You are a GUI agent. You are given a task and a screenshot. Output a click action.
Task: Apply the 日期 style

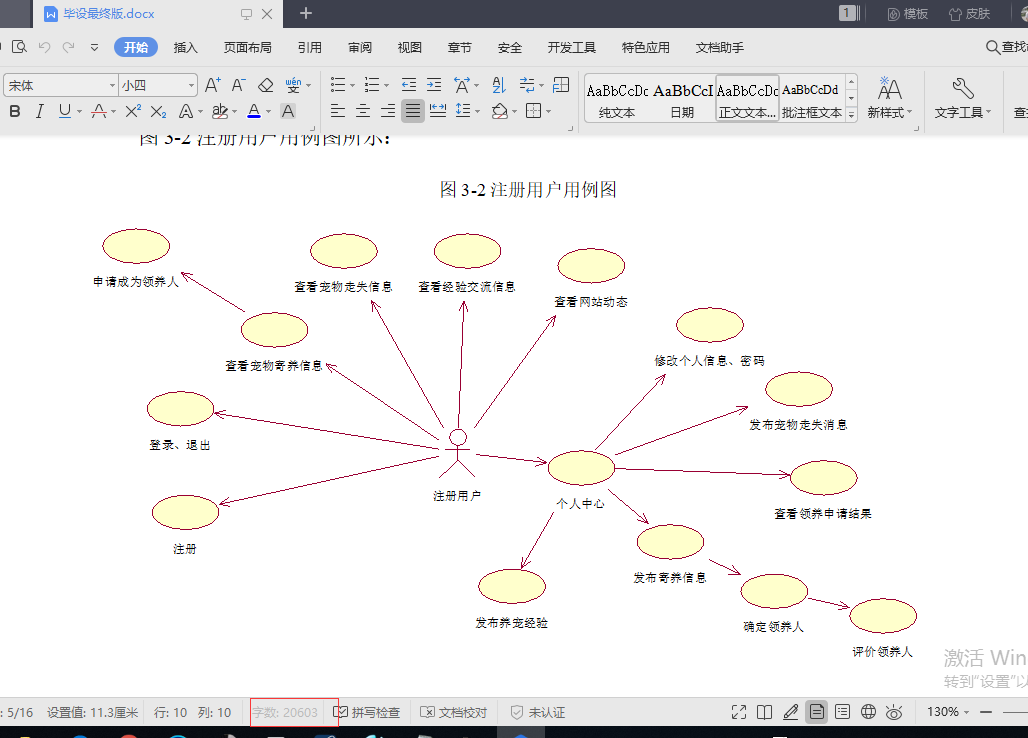point(682,99)
